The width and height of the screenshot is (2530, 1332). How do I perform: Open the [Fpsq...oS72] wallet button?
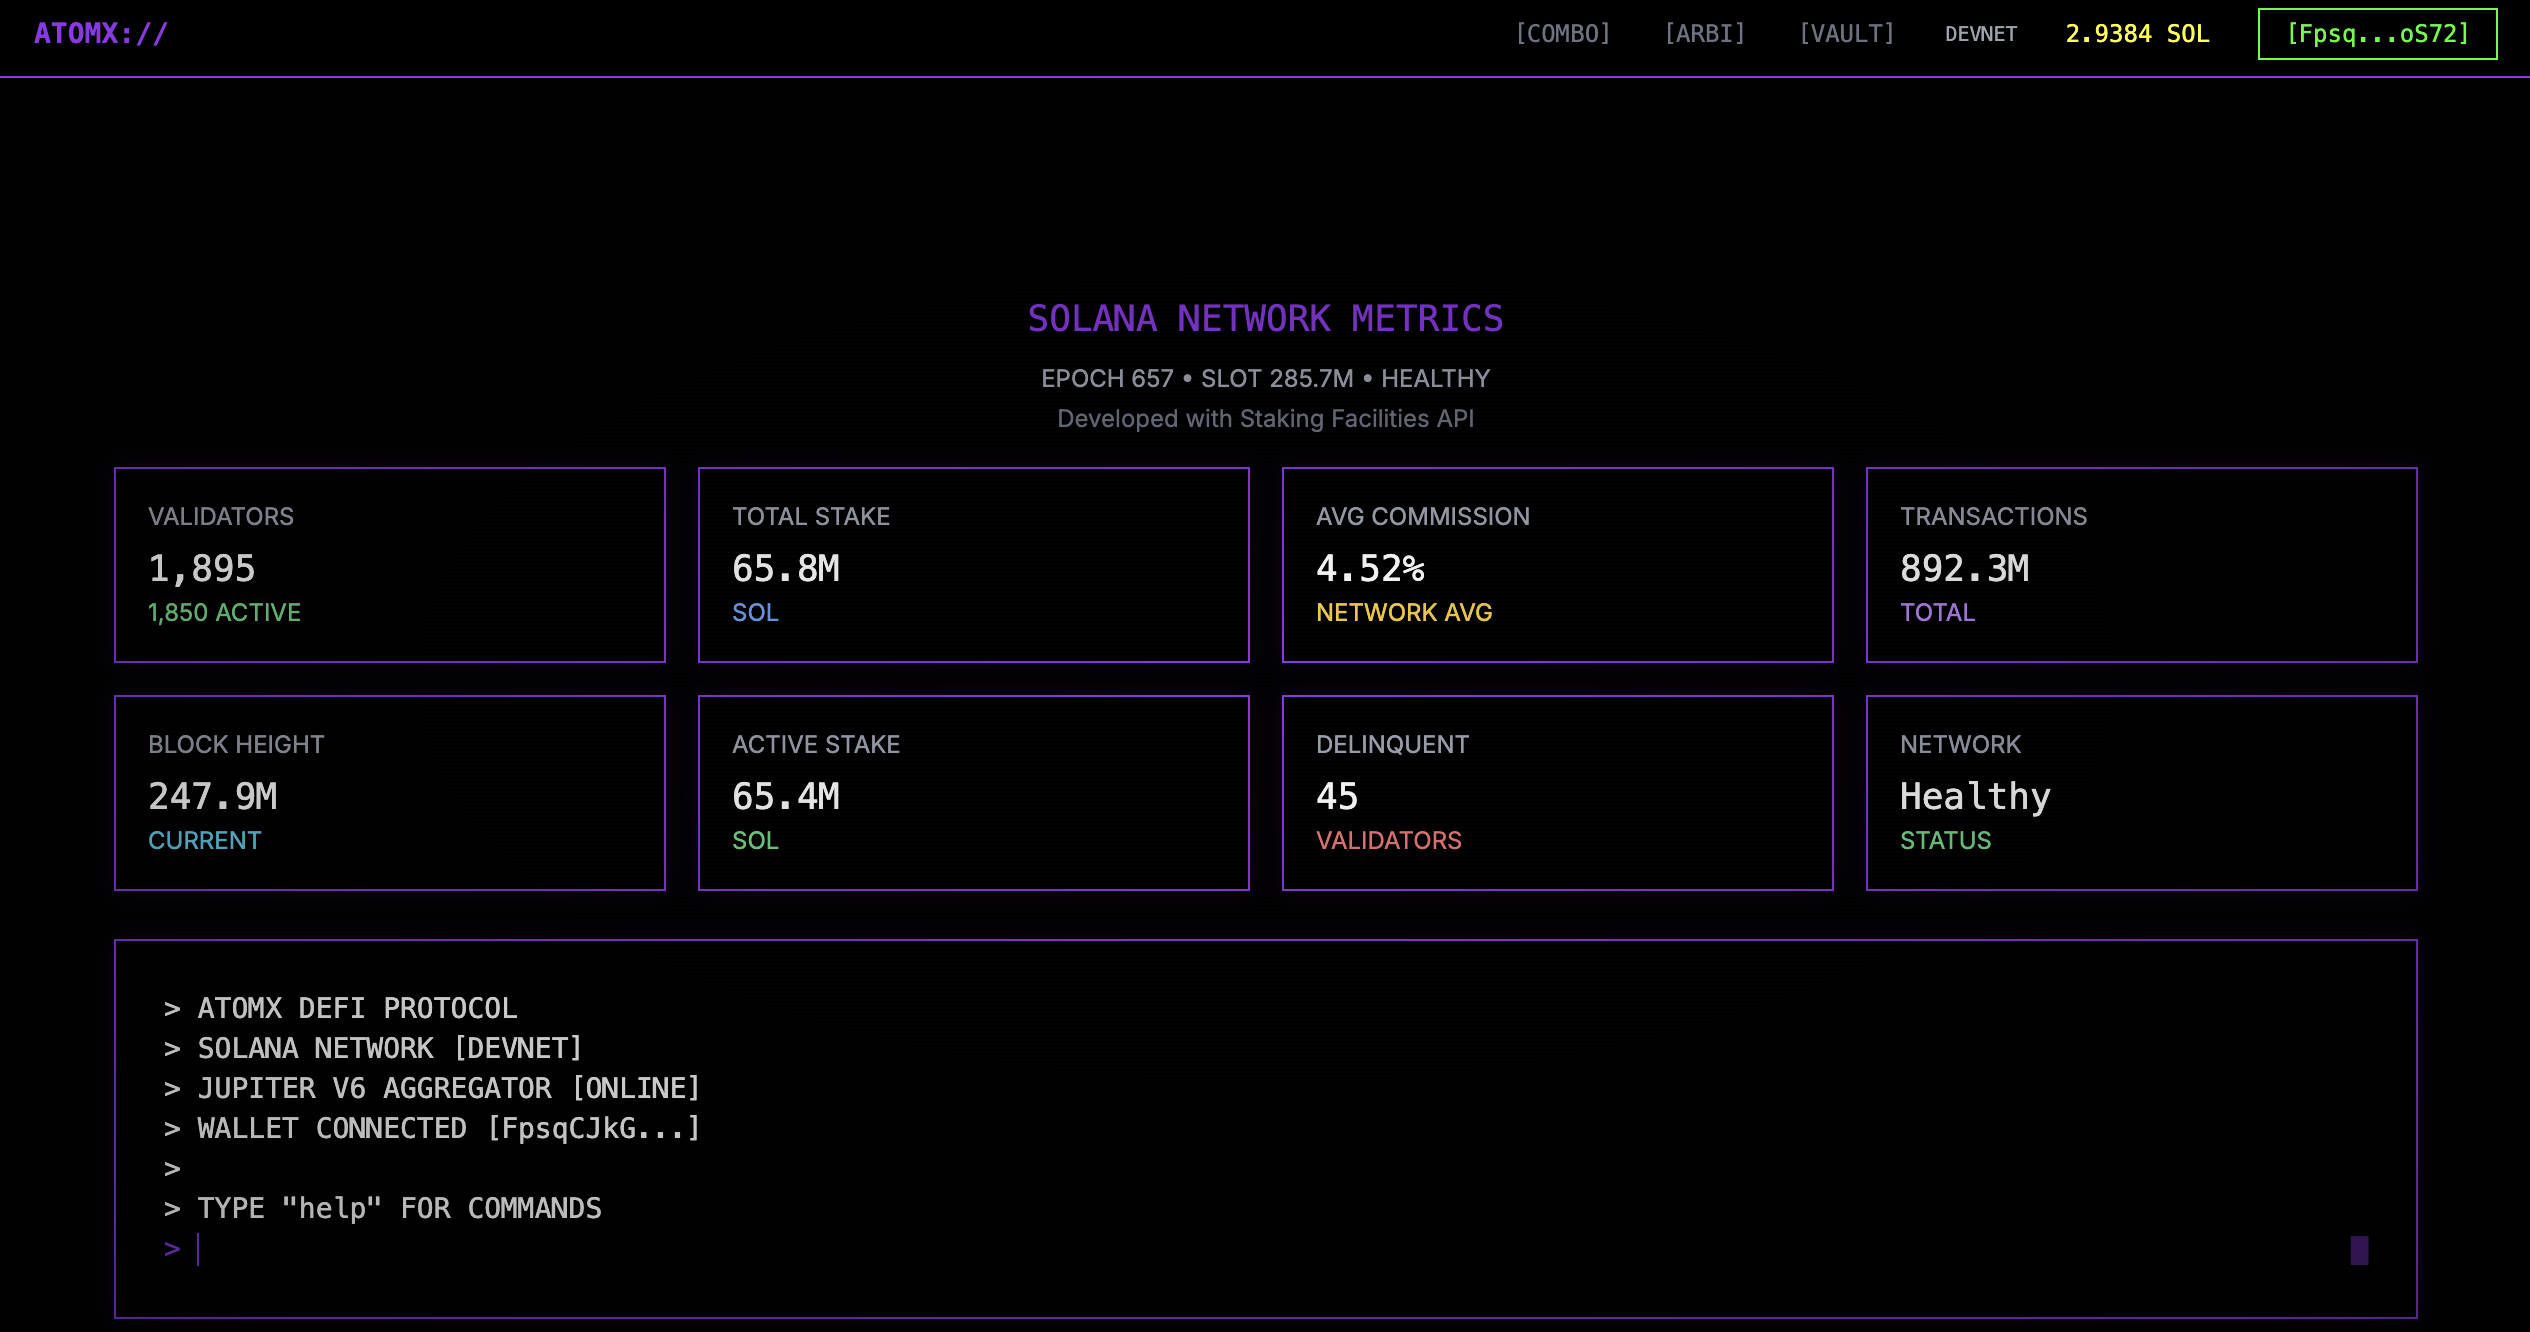[2377, 34]
